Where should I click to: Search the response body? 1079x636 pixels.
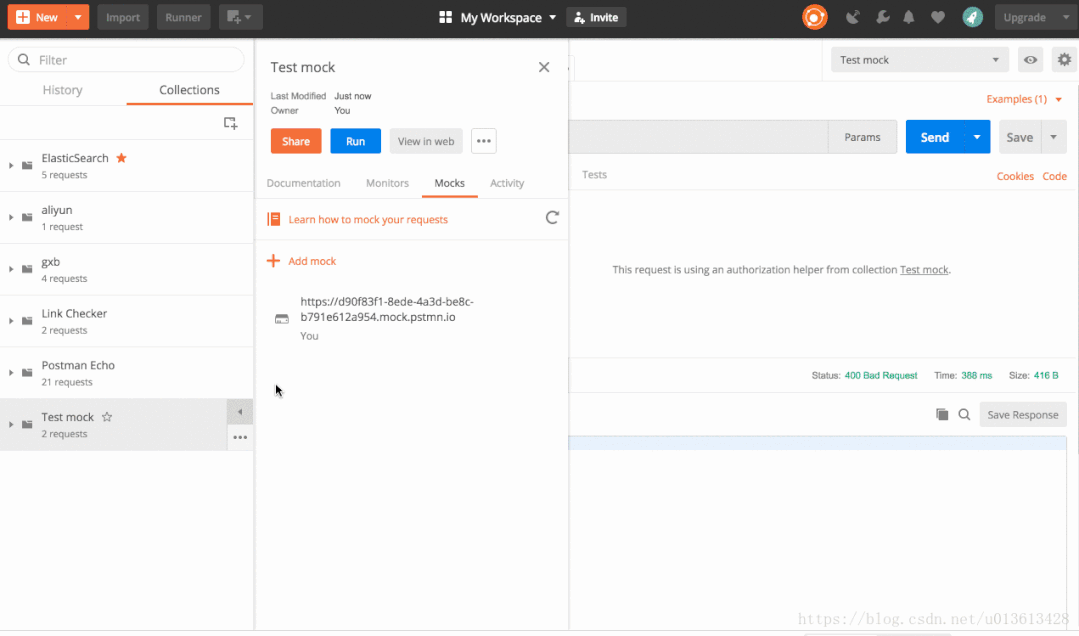[964, 414]
